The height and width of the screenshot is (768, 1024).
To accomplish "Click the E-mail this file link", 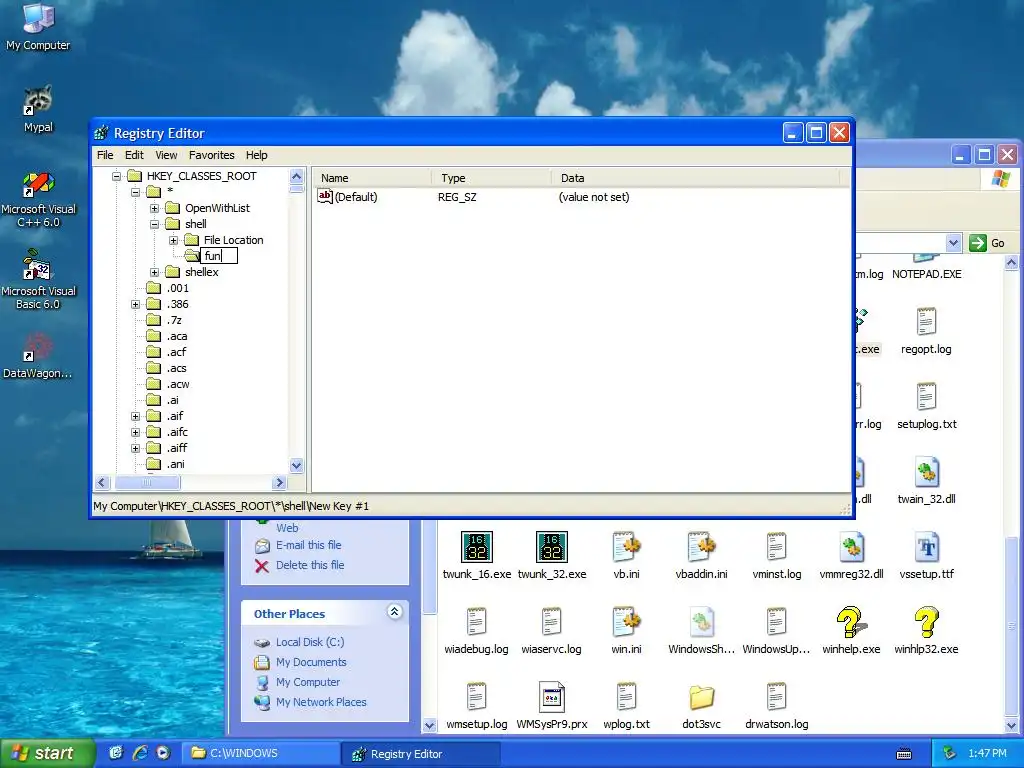I will pos(308,545).
